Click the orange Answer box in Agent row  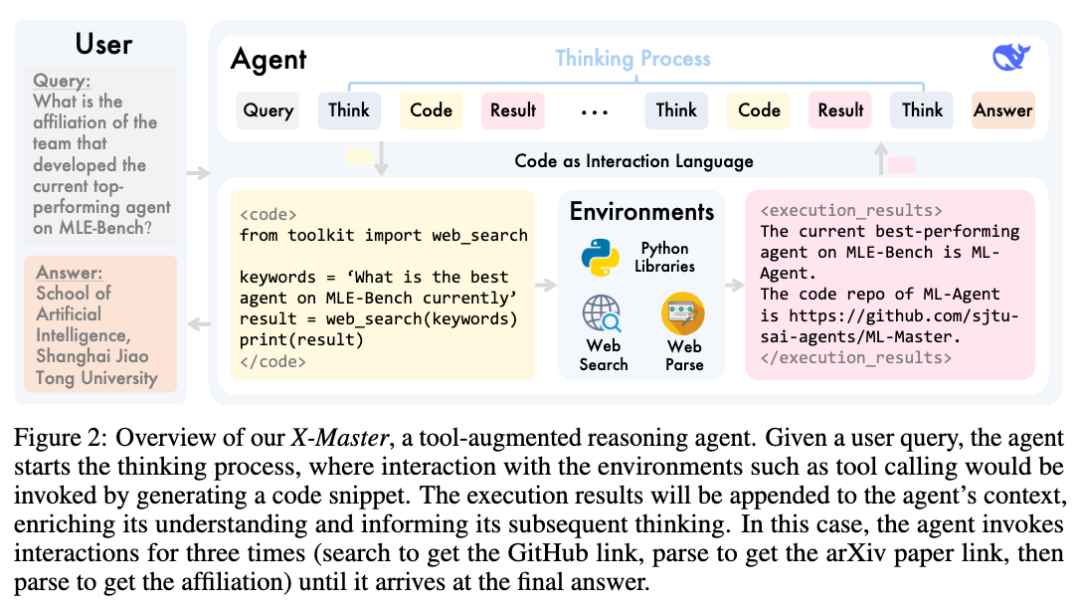1004,110
